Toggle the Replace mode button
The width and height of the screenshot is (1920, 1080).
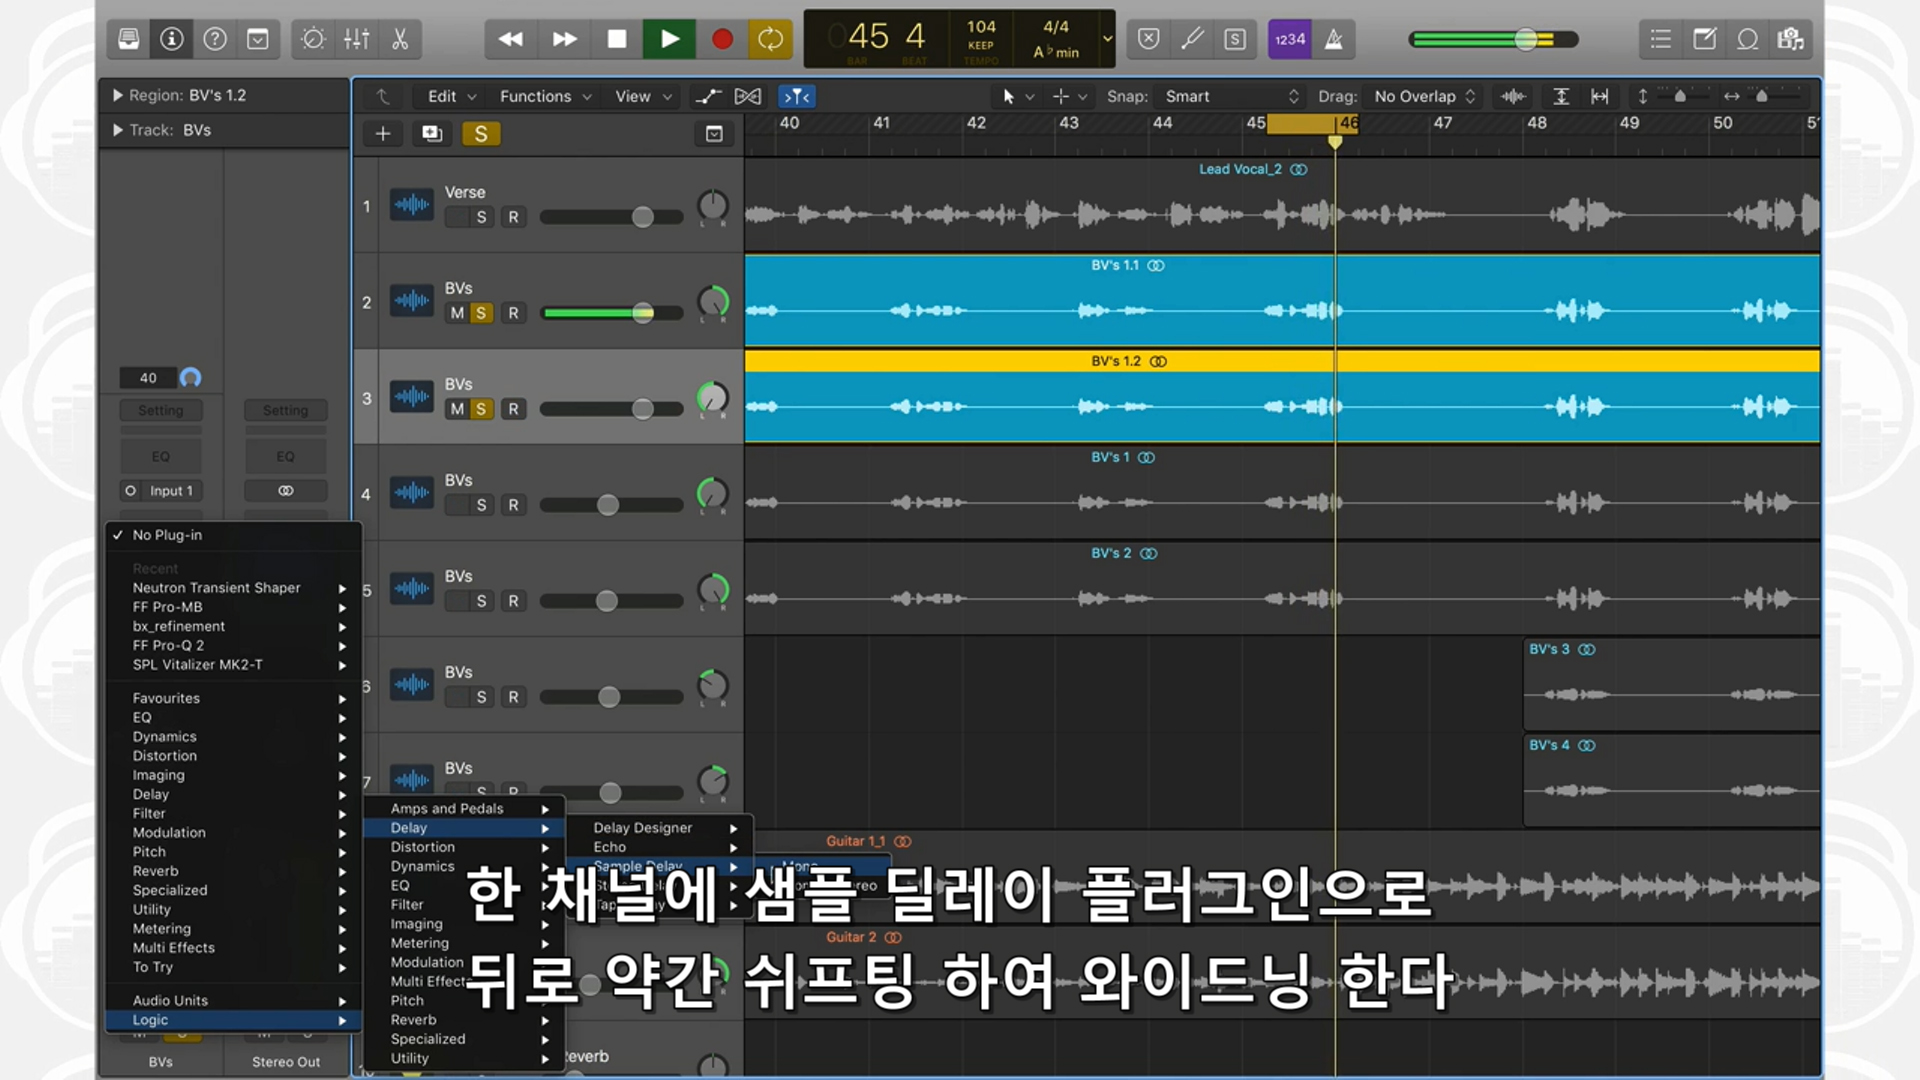point(1149,39)
